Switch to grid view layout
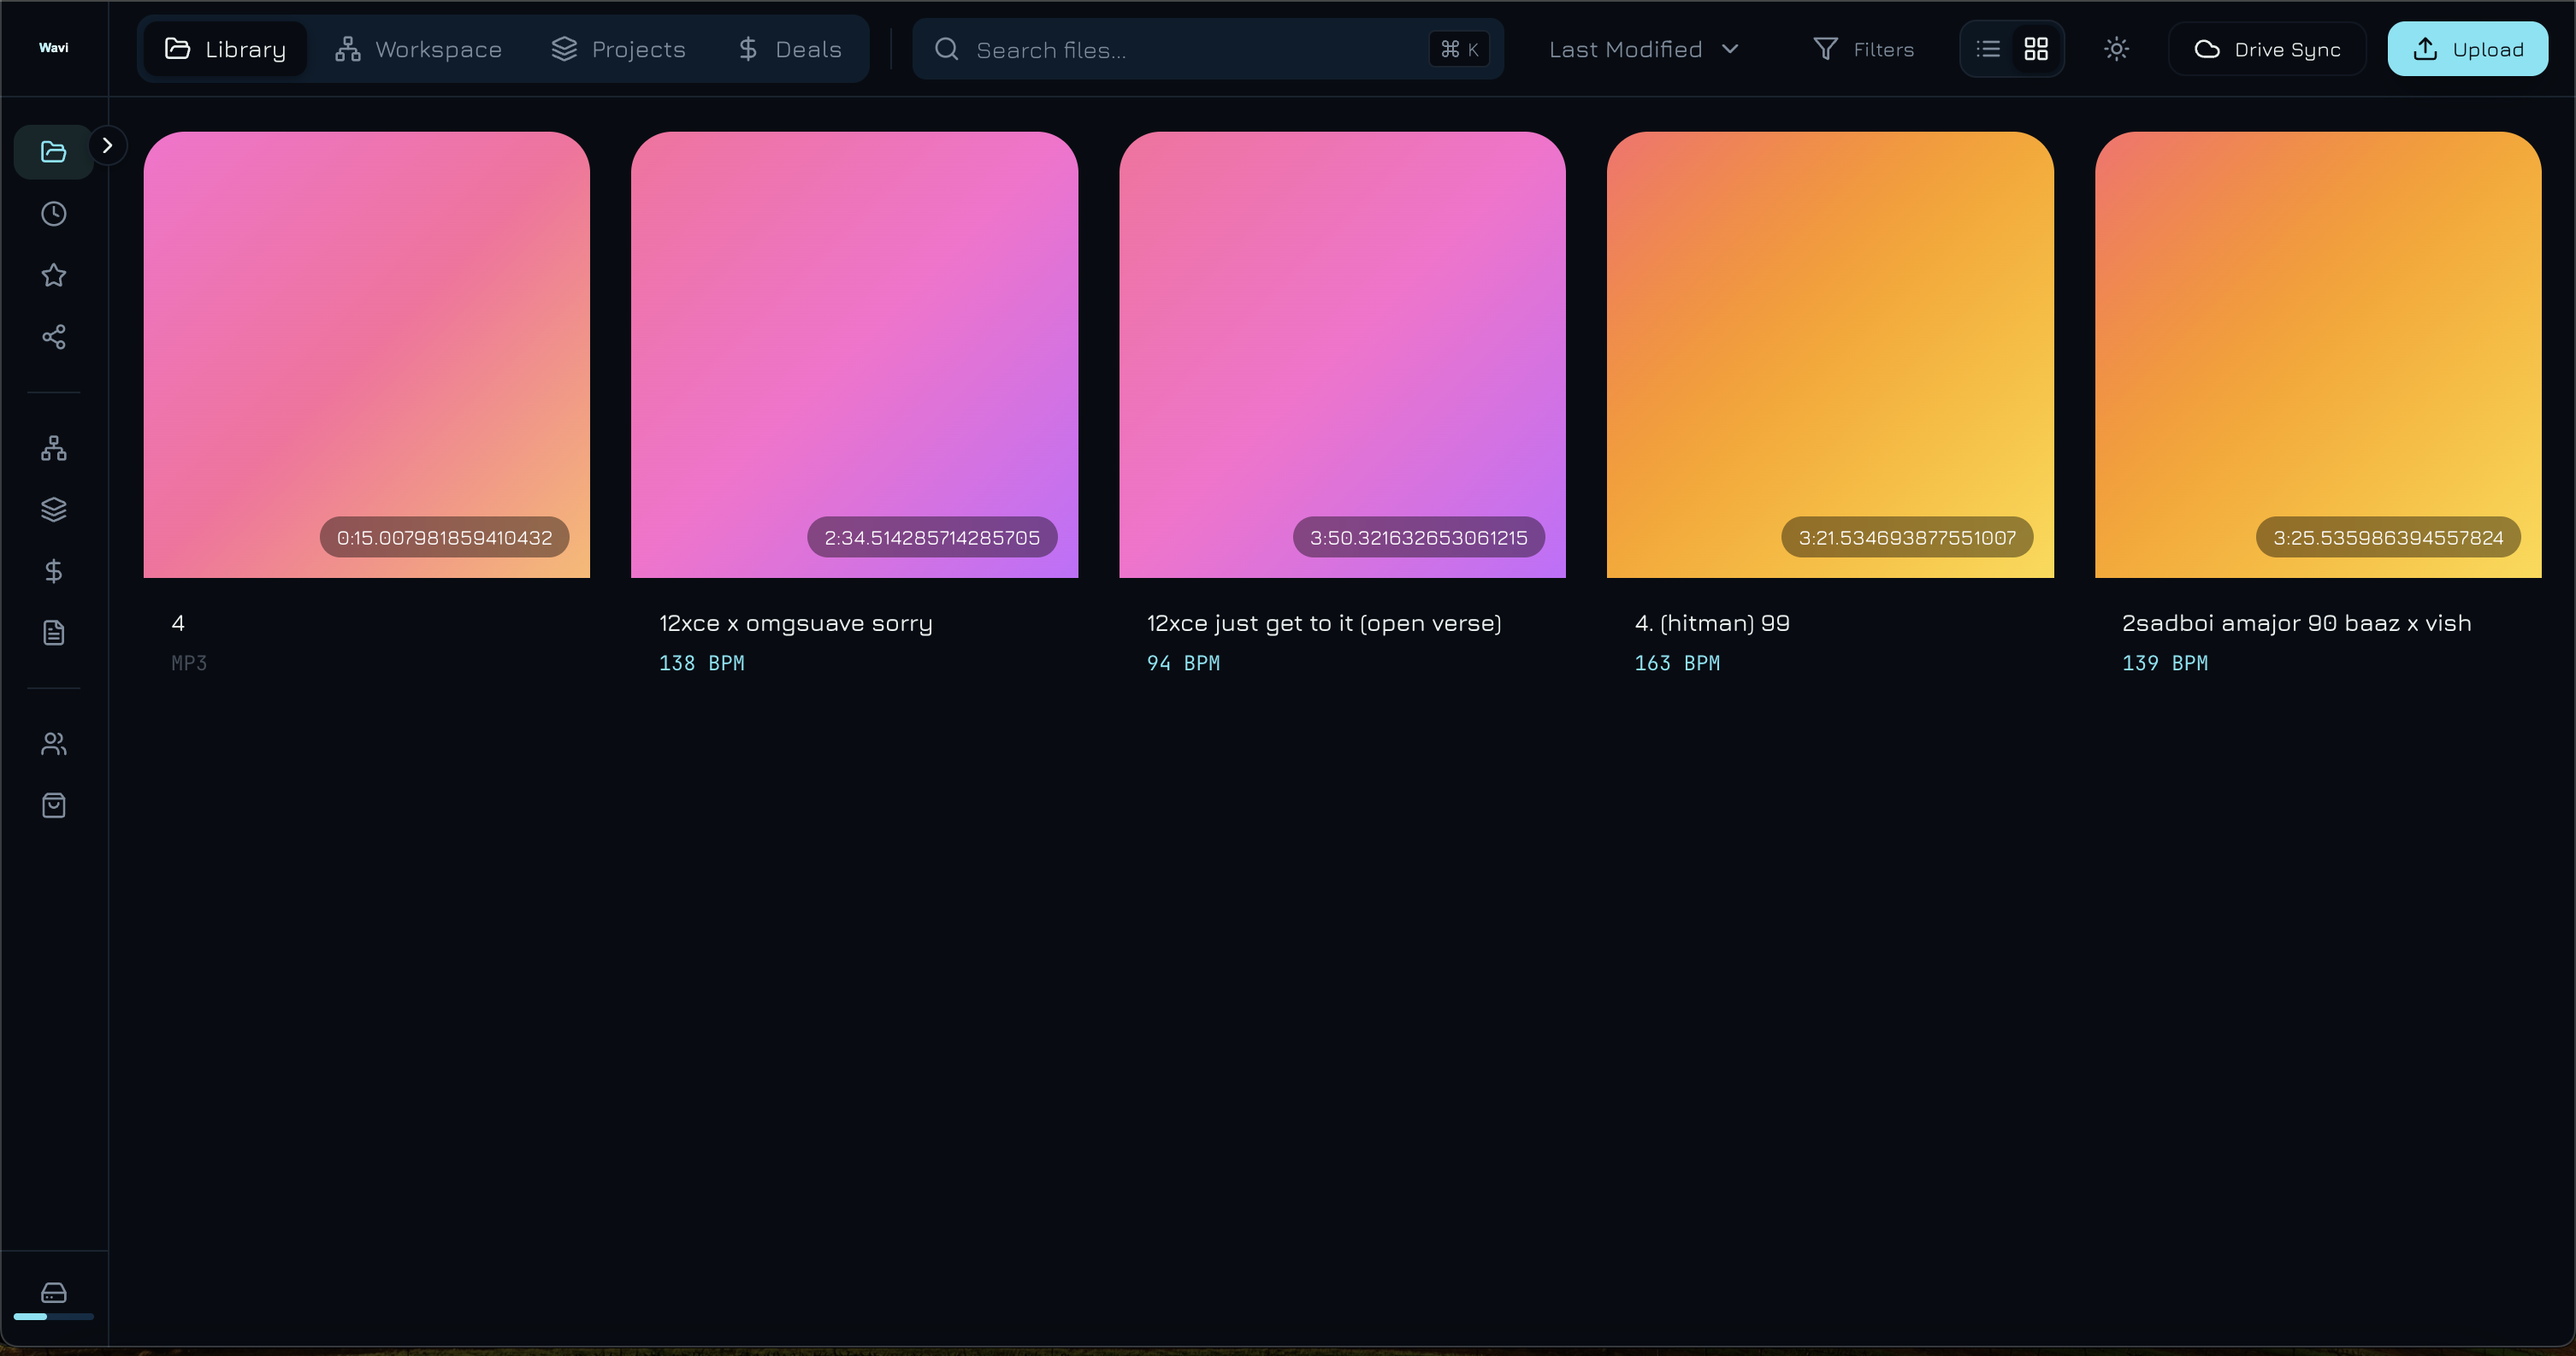This screenshot has width=2576, height=1356. point(2036,49)
